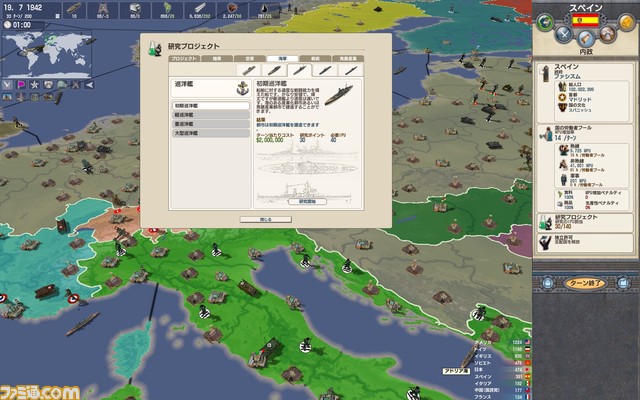Open the scroll 内政 icon
The width and height of the screenshot is (640, 400).
pyautogui.click(x=586, y=39)
